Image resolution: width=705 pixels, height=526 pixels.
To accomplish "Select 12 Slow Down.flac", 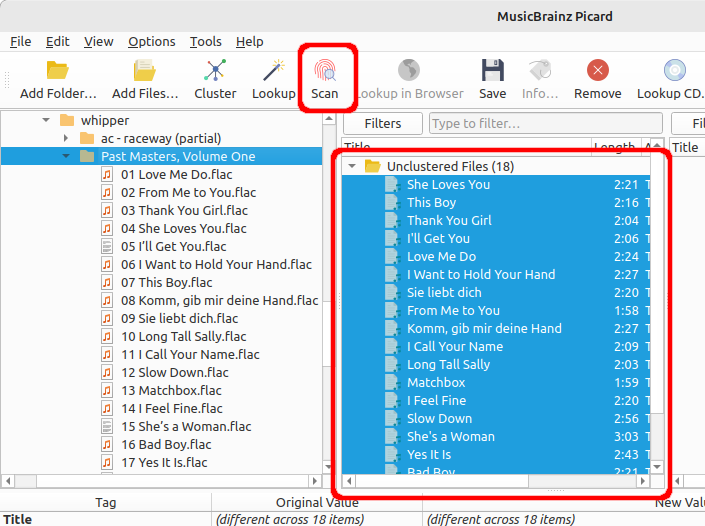I will click(174, 372).
